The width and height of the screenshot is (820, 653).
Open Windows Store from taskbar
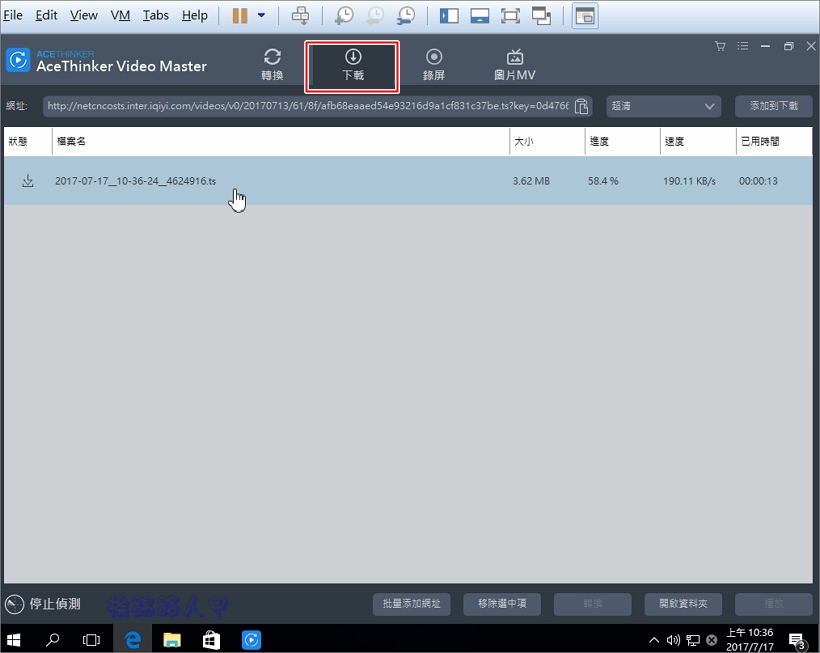point(211,639)
